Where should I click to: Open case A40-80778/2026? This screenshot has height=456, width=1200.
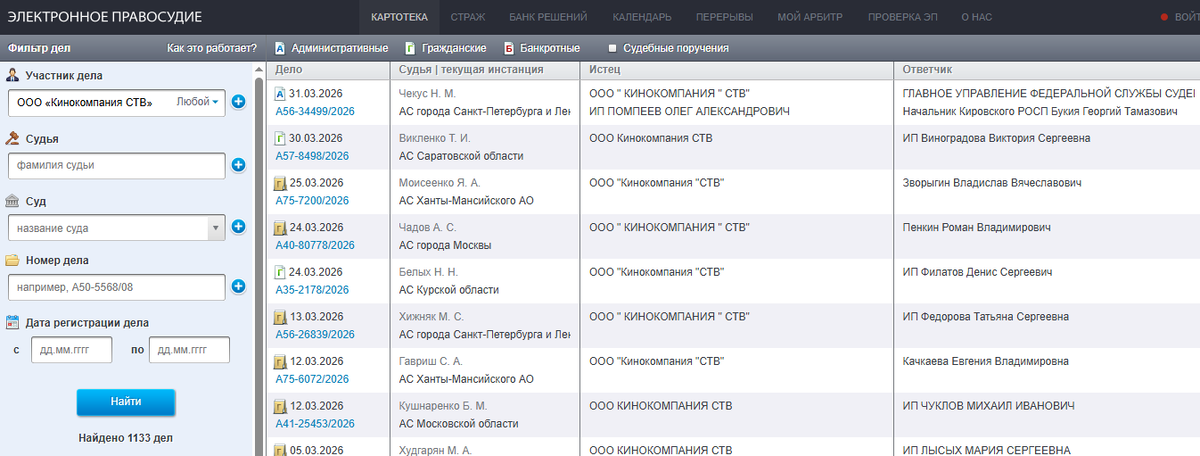[315, 245]
